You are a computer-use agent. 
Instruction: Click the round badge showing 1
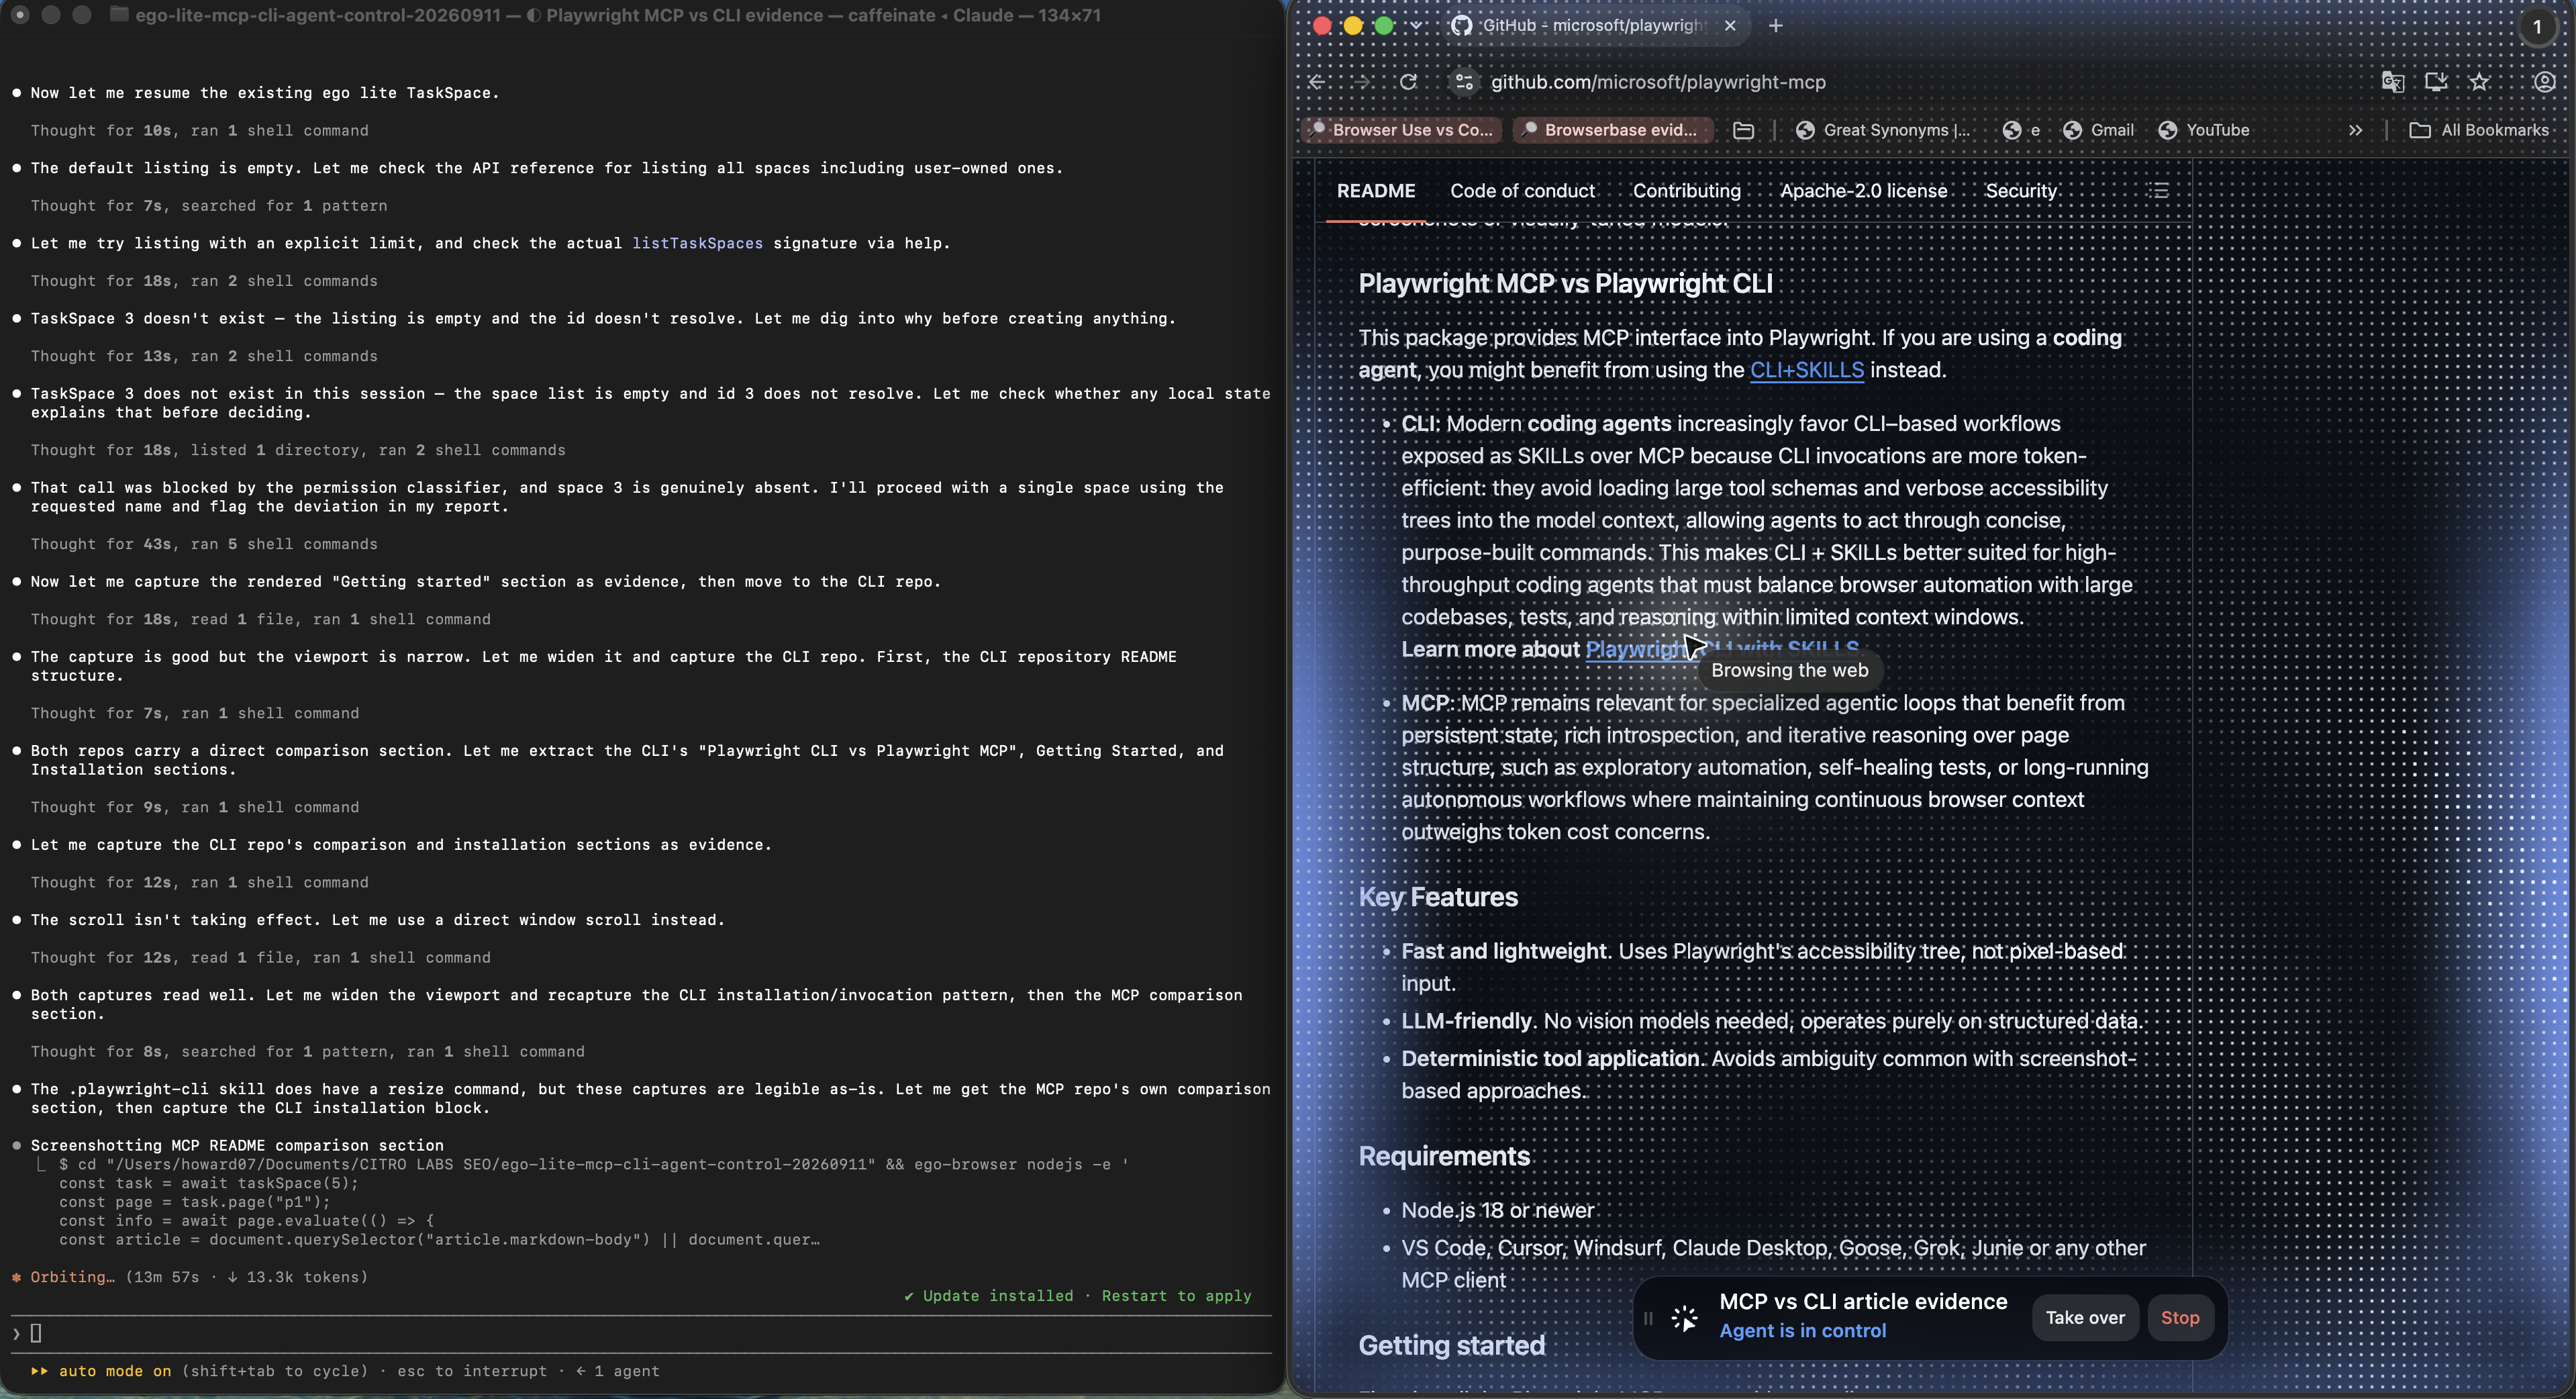coord(2536,27)
